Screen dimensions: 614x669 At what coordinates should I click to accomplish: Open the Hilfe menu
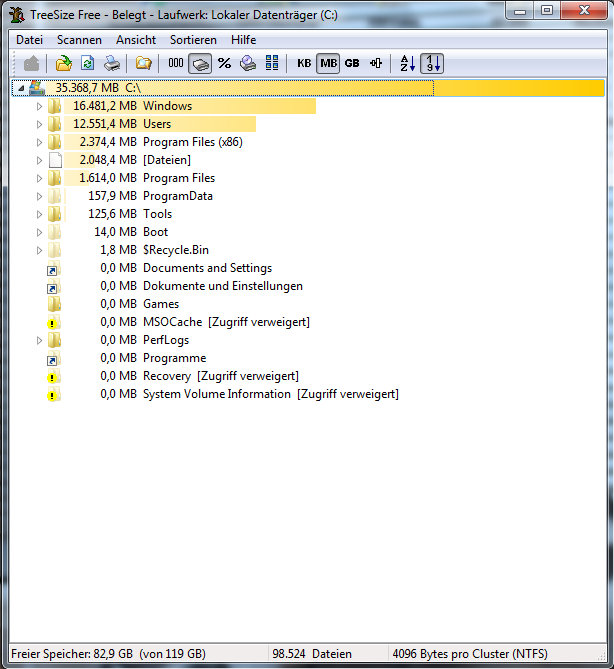tap(244, 40)
